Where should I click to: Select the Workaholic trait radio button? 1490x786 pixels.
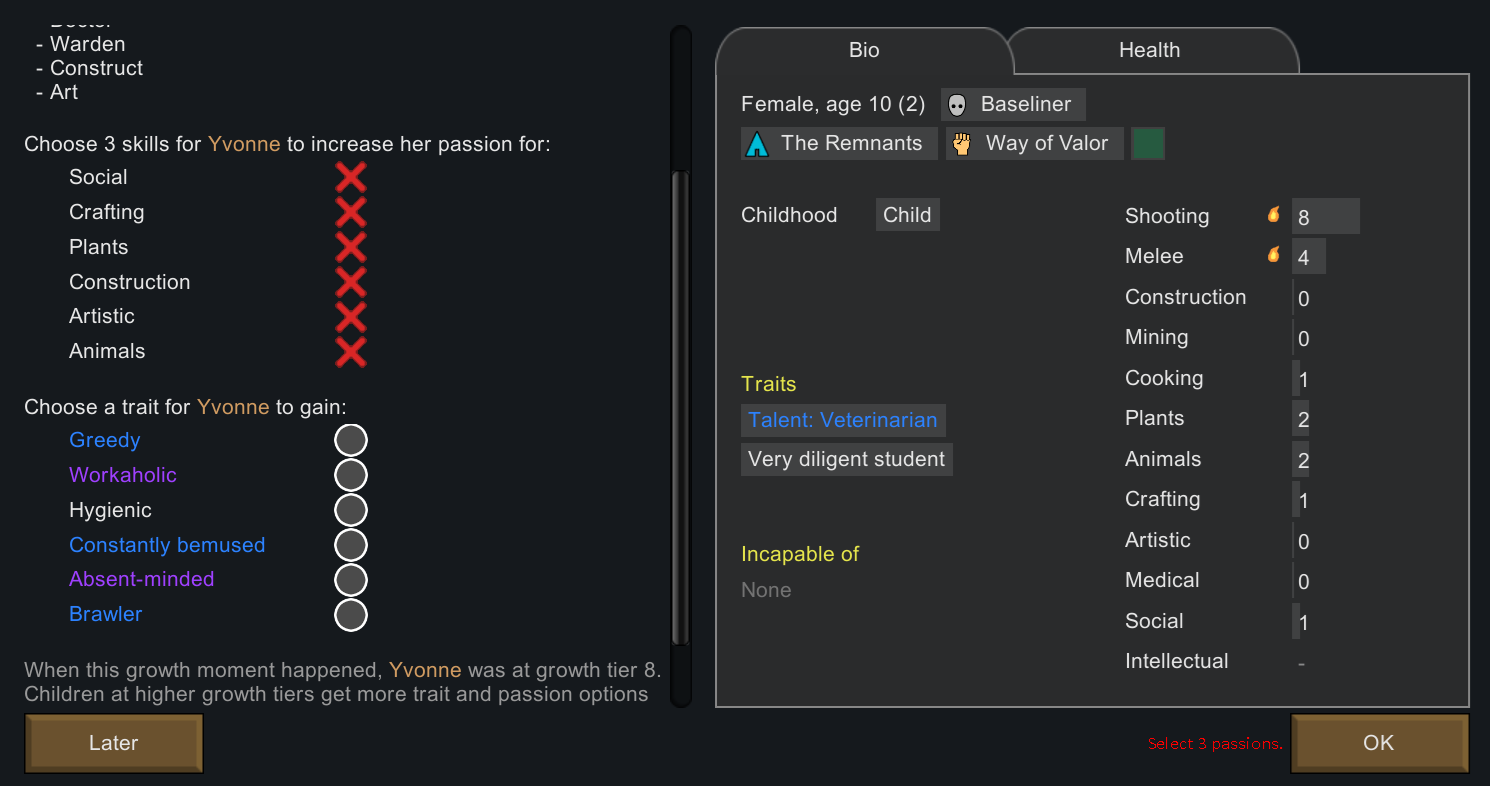[x=351, y=475]
